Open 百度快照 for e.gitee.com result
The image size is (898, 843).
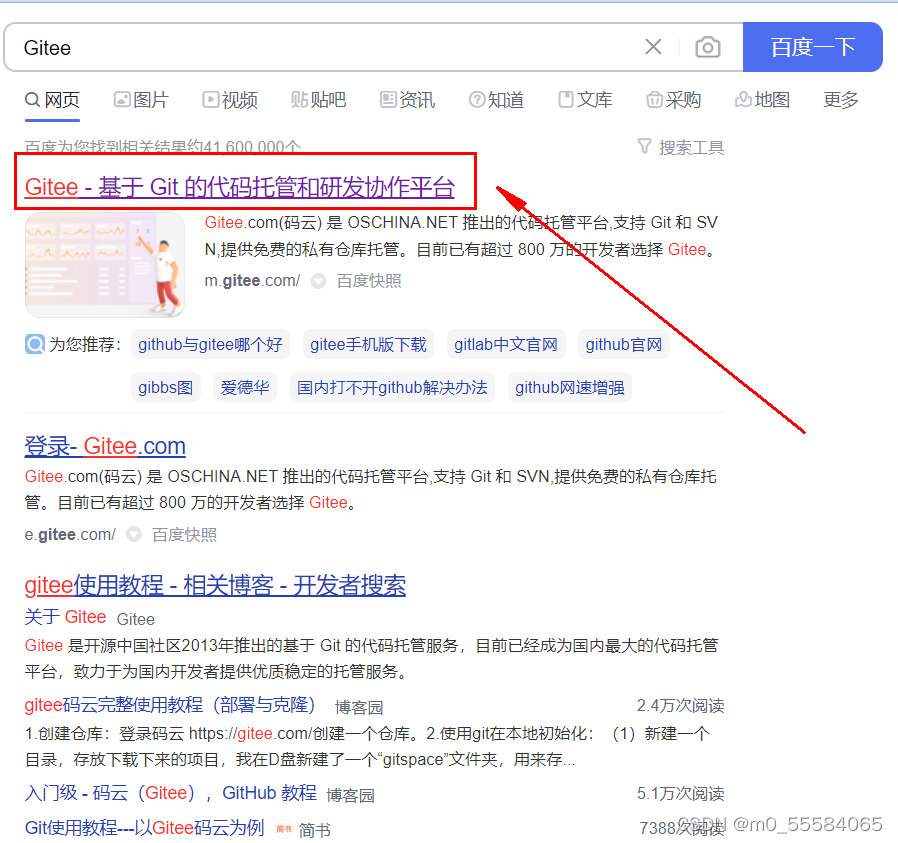click(x=184, y=534)
